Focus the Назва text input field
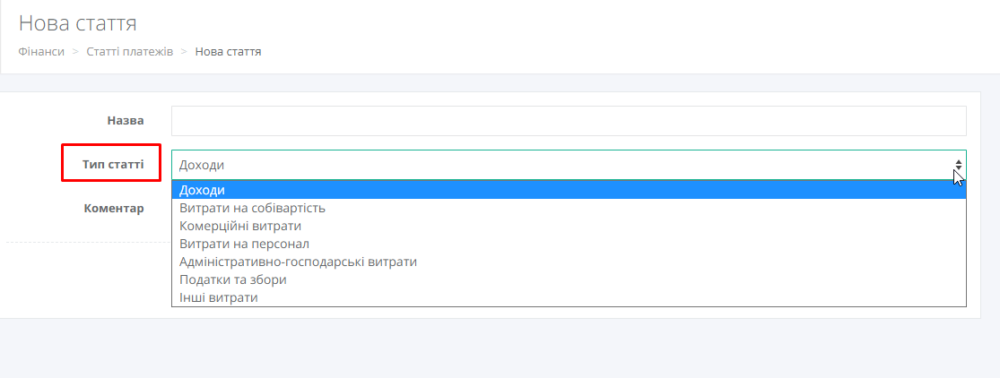This screenshot has height=378, width=1000. pyautogui.click(x=569, y=120)
